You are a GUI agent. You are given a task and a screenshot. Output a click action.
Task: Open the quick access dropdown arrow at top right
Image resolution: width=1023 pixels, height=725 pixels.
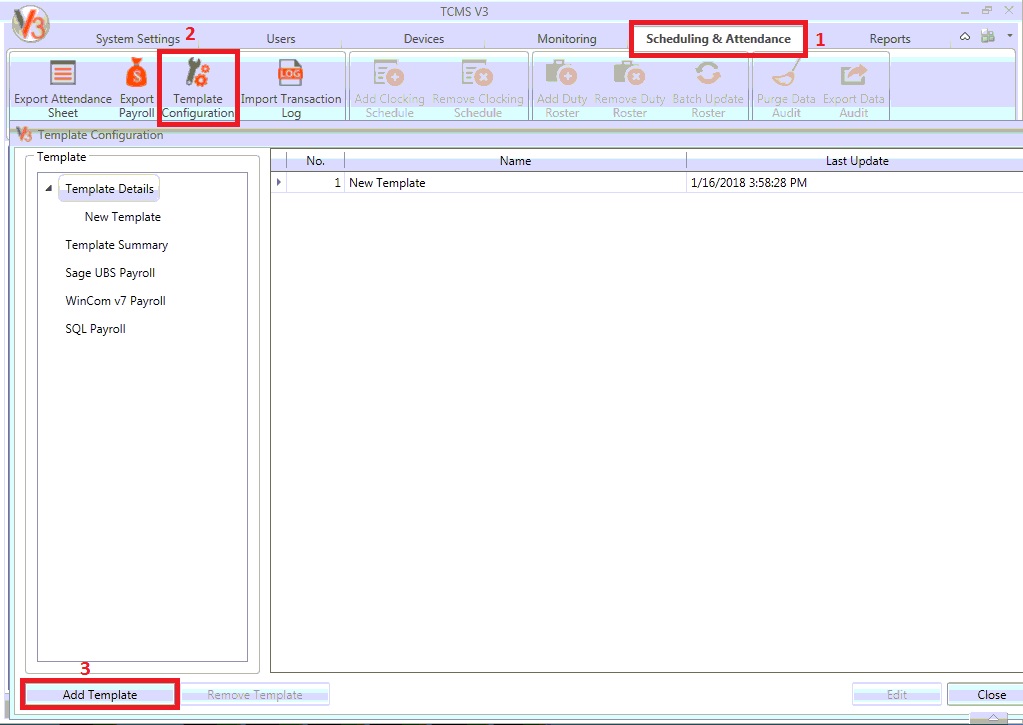(1010, 37)
